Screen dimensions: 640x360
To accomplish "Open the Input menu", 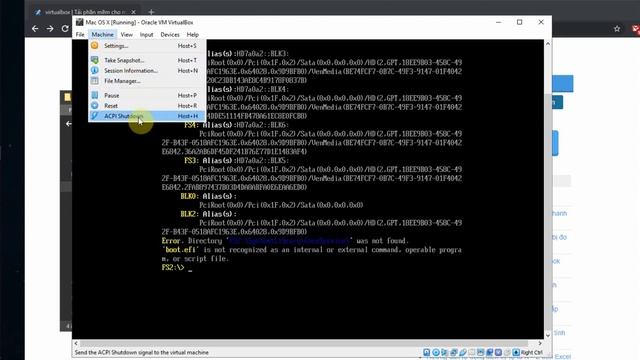I will [x=147, y=35].
